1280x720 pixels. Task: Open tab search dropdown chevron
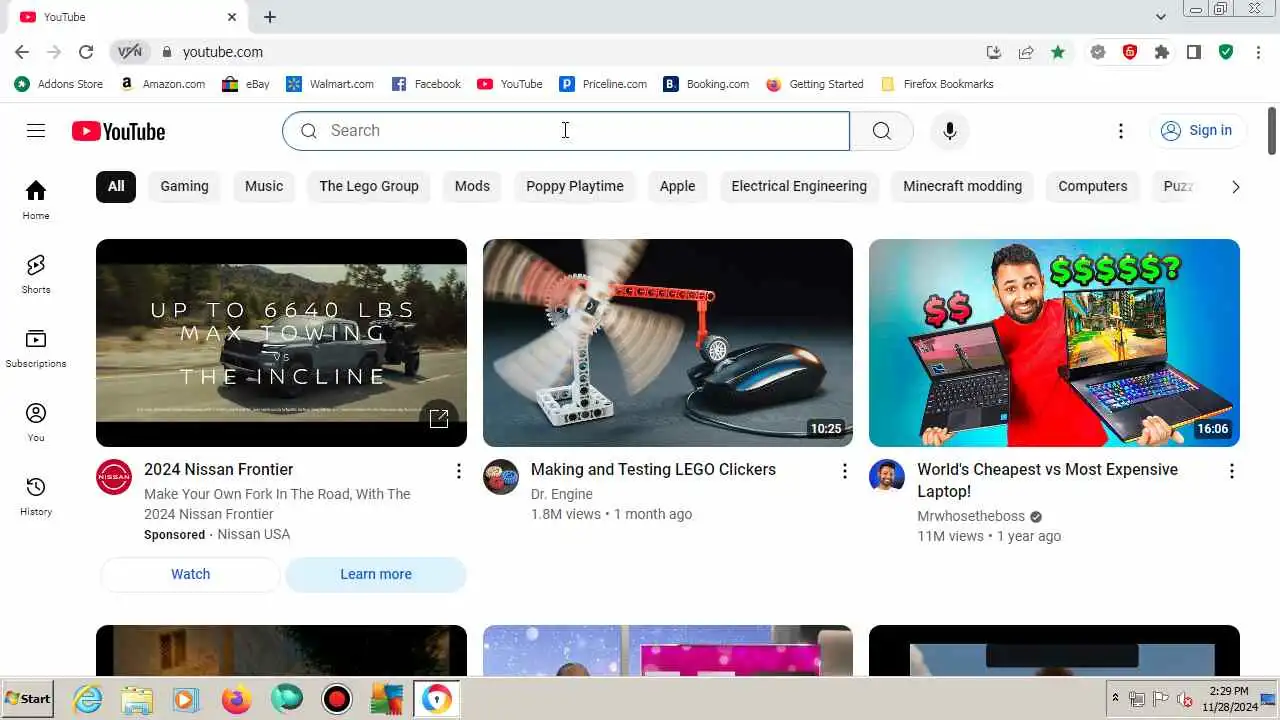1161,17
